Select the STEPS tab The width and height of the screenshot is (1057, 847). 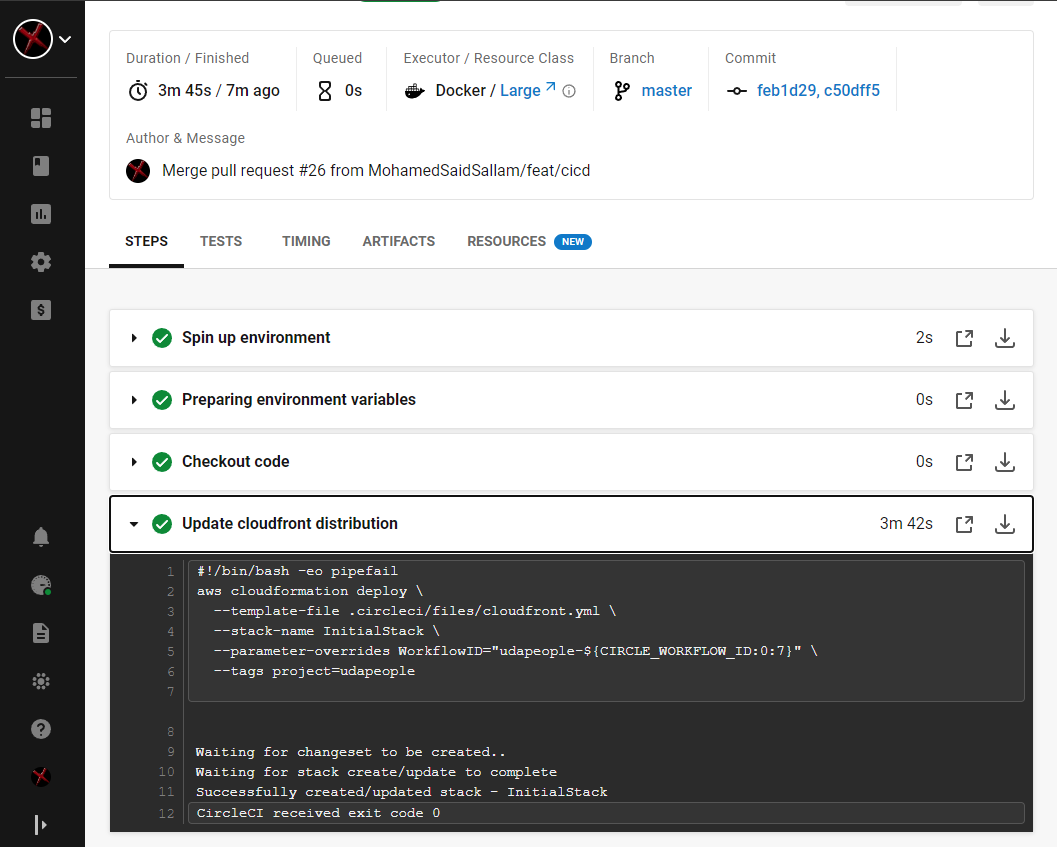click(x=146, y=241)
